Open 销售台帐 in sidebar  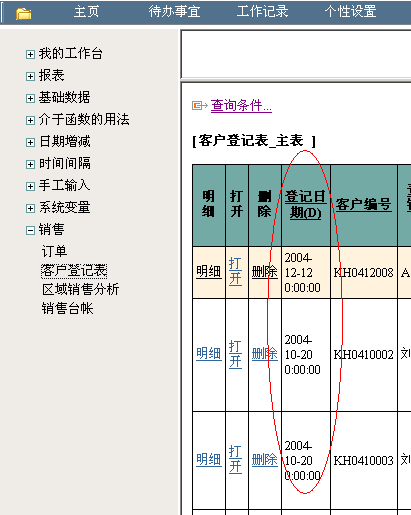67,308
